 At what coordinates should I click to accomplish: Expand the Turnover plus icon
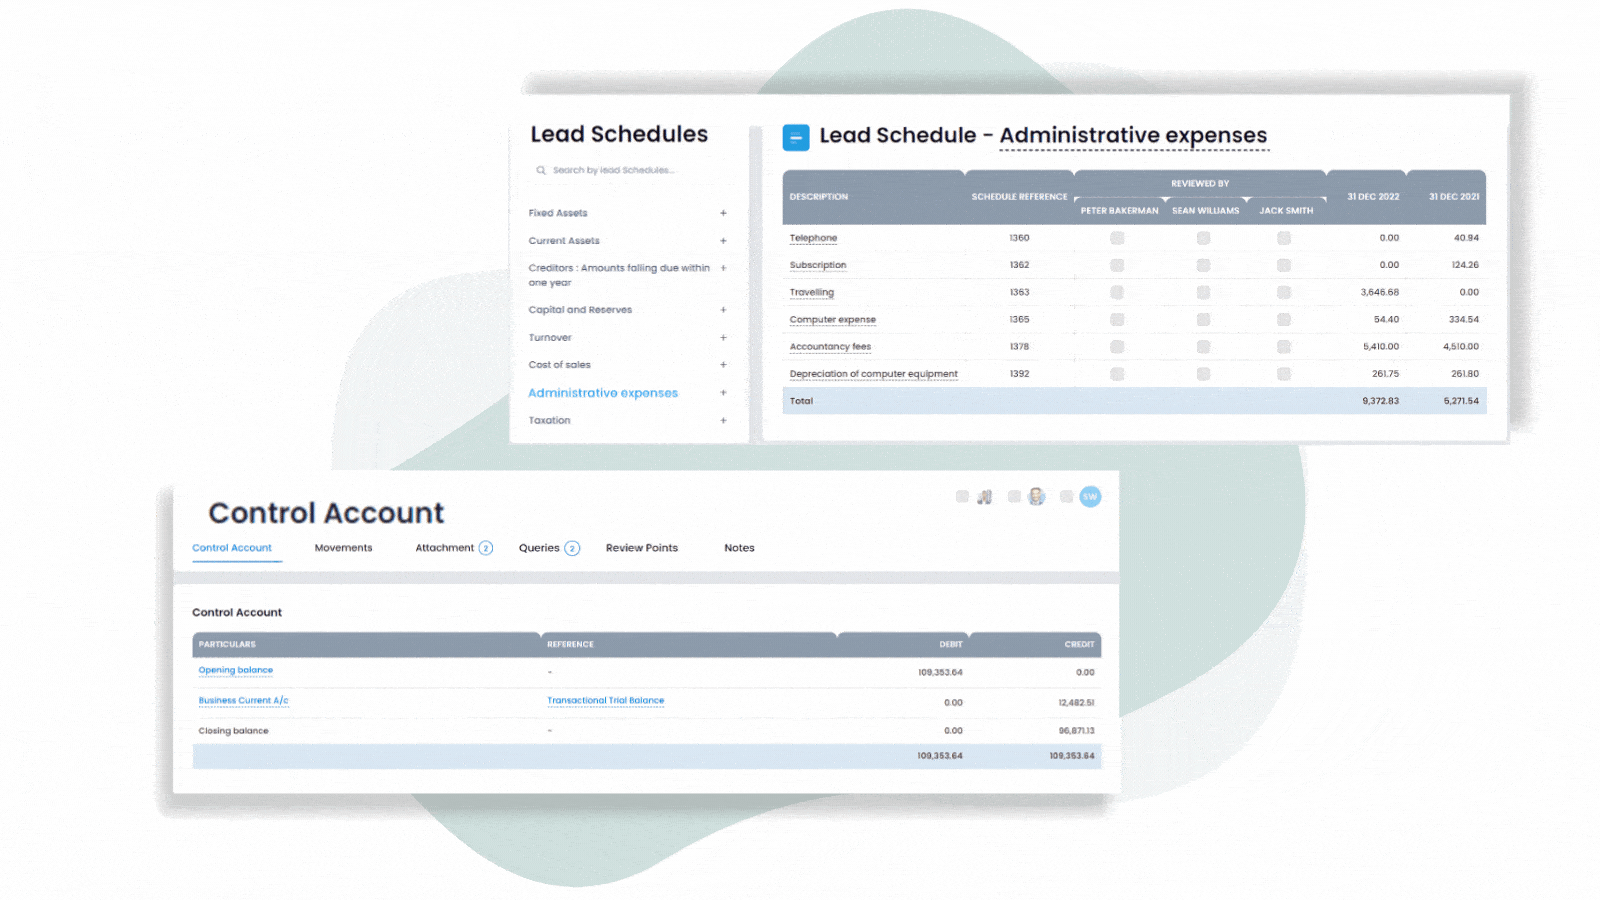coord(723,338)
